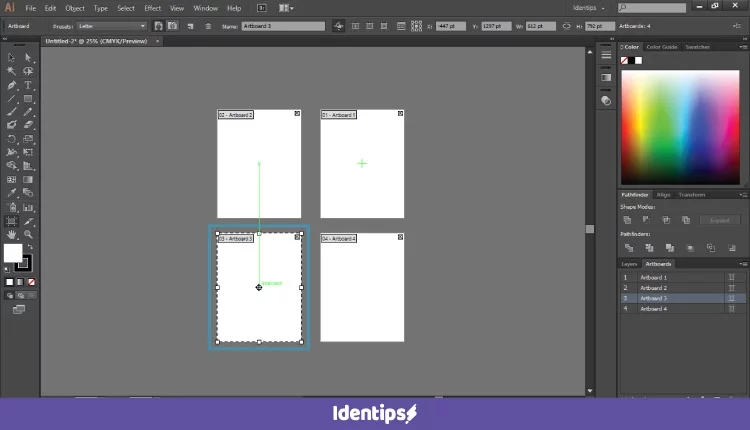Pick a color from the spectrum
The height and width of the screenshot is (430, 750).
coord(679,120)
